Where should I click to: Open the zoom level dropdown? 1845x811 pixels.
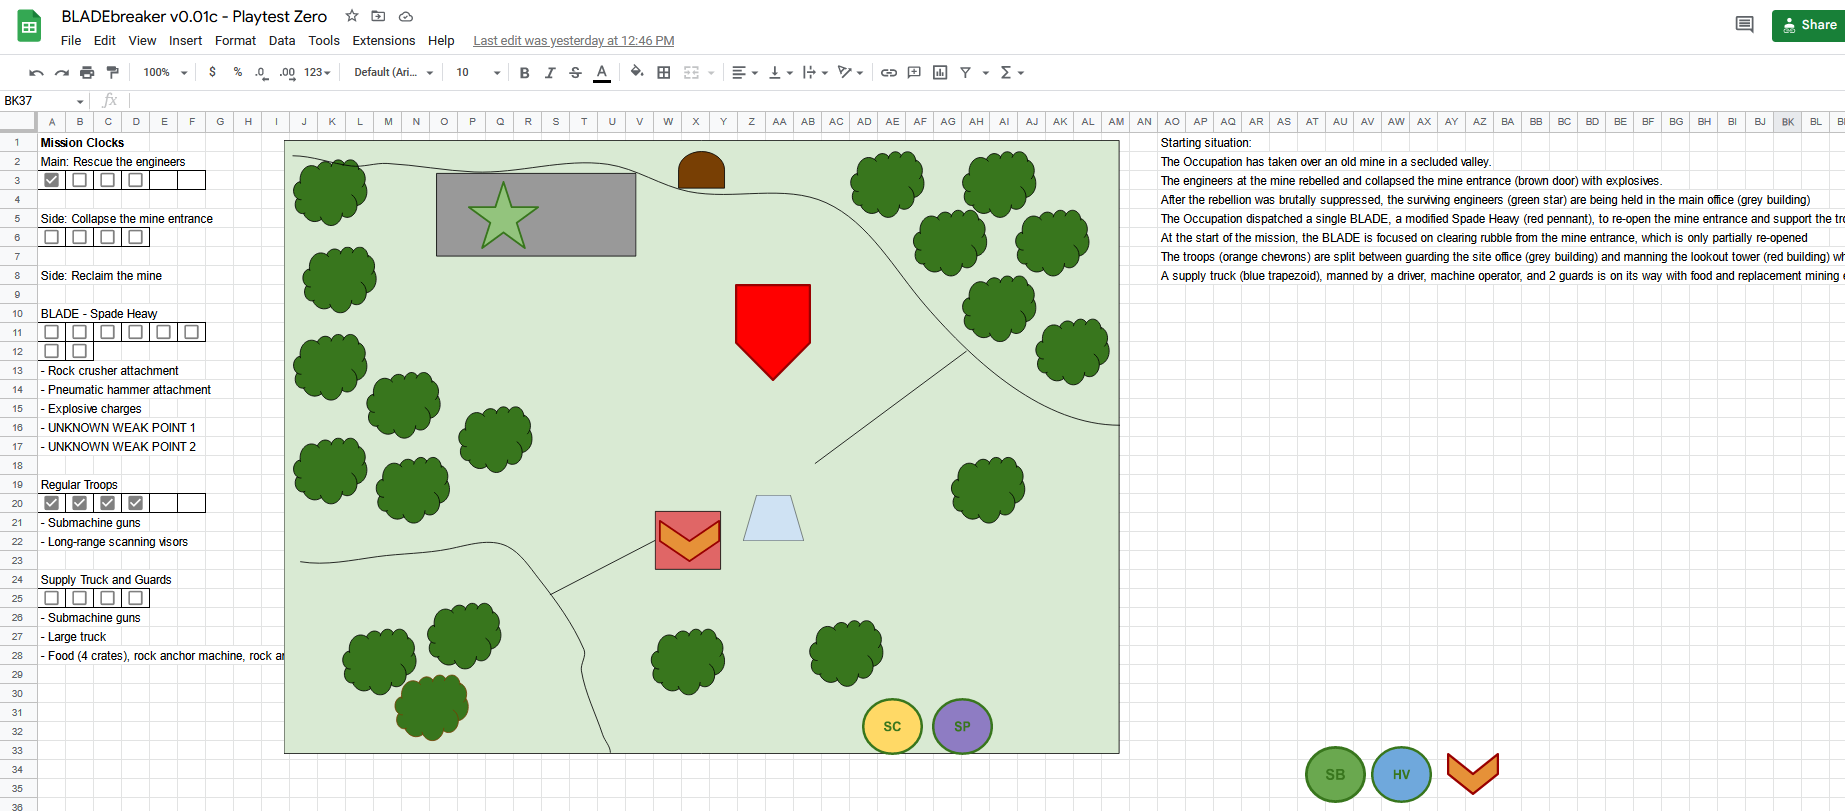165,72
